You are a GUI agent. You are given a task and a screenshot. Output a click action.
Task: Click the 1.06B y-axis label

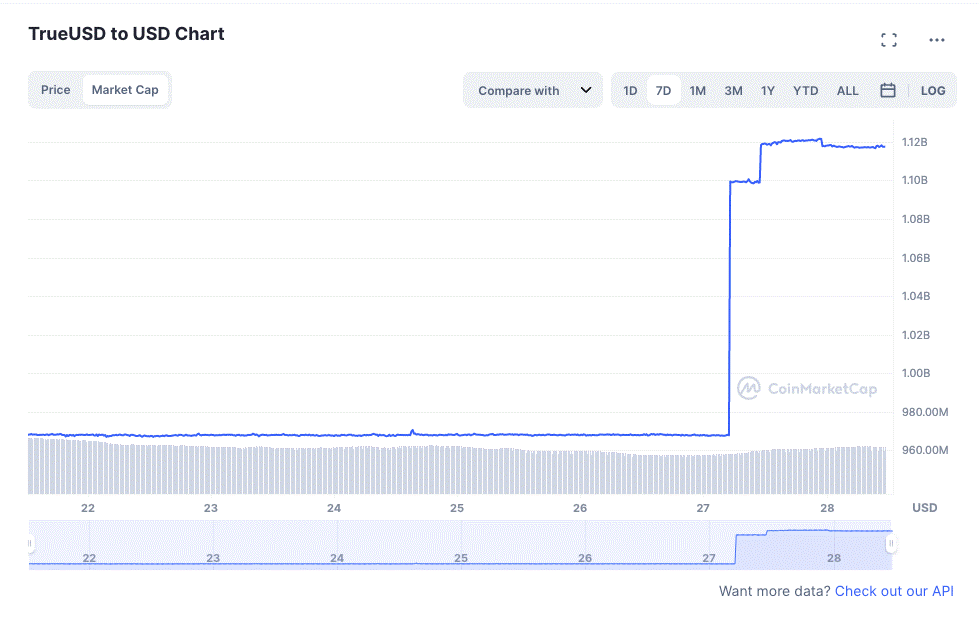915,258
